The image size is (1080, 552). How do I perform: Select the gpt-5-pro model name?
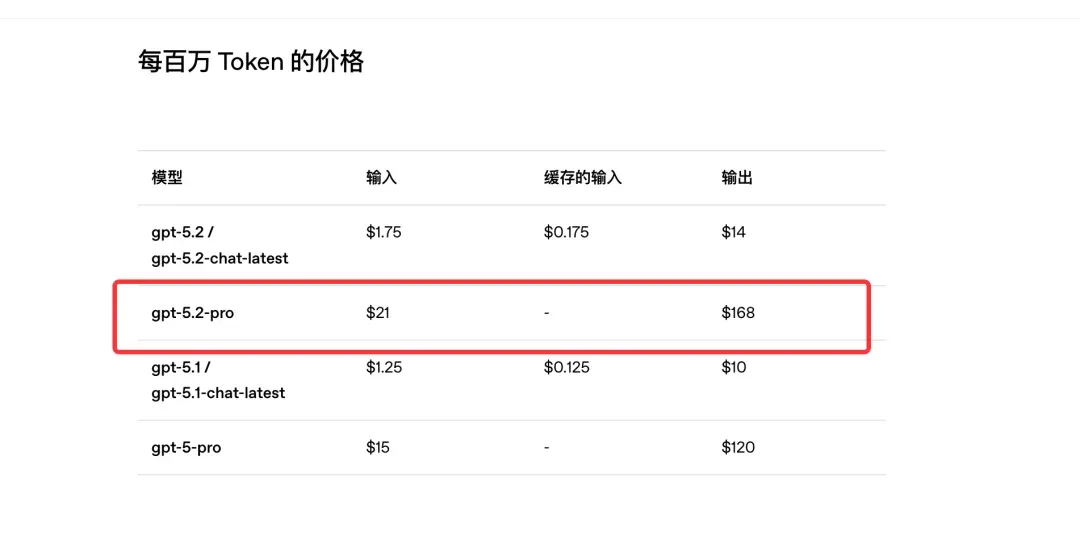(x=186, y=448)
